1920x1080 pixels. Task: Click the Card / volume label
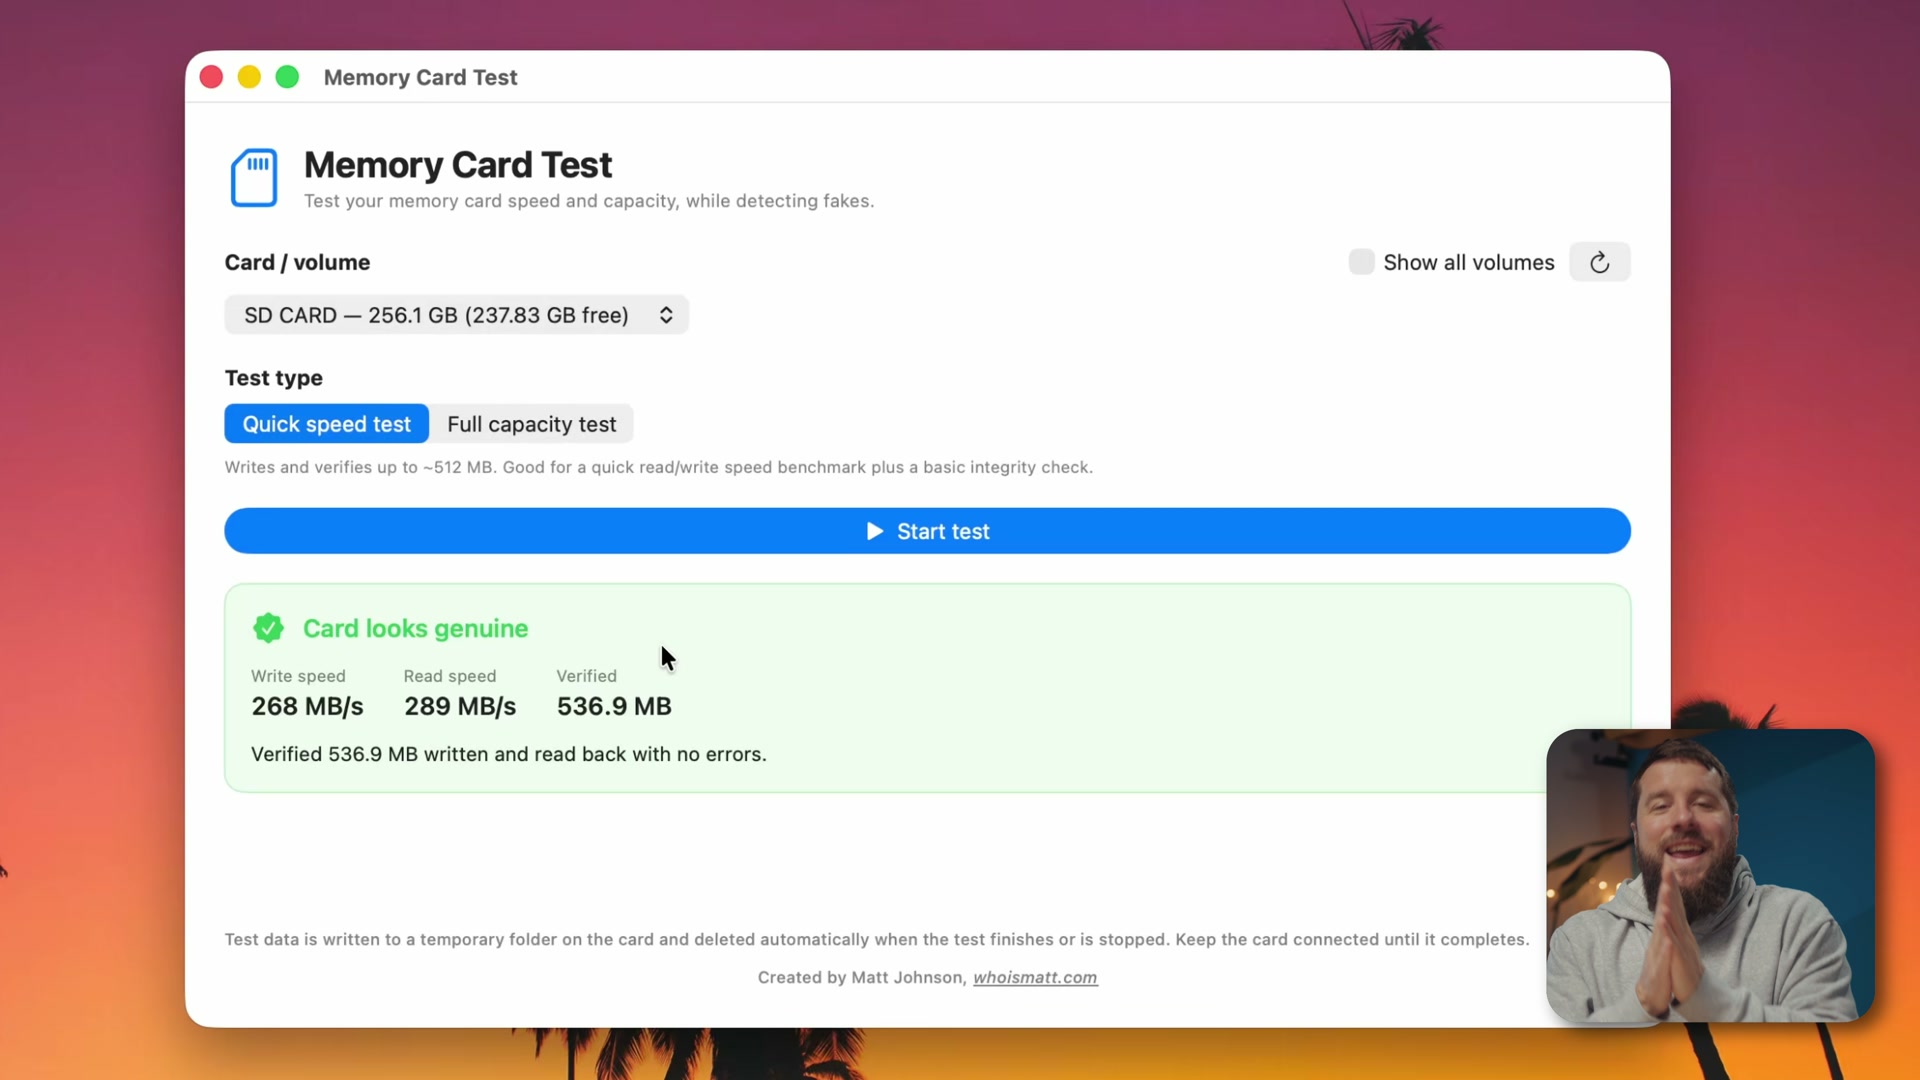click(297, 262)
